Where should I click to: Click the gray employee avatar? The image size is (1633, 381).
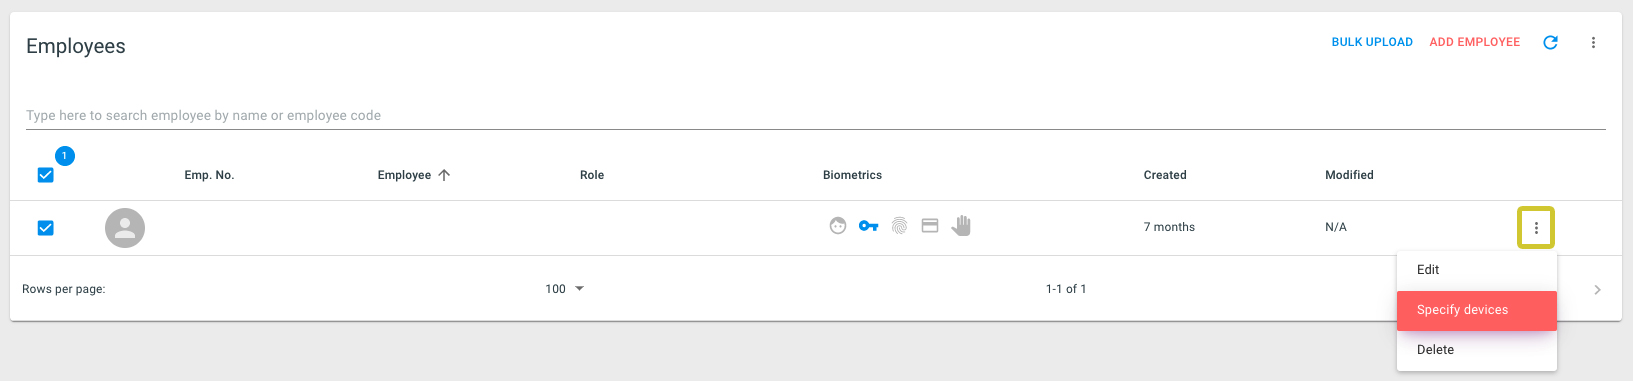coord(125,228)
